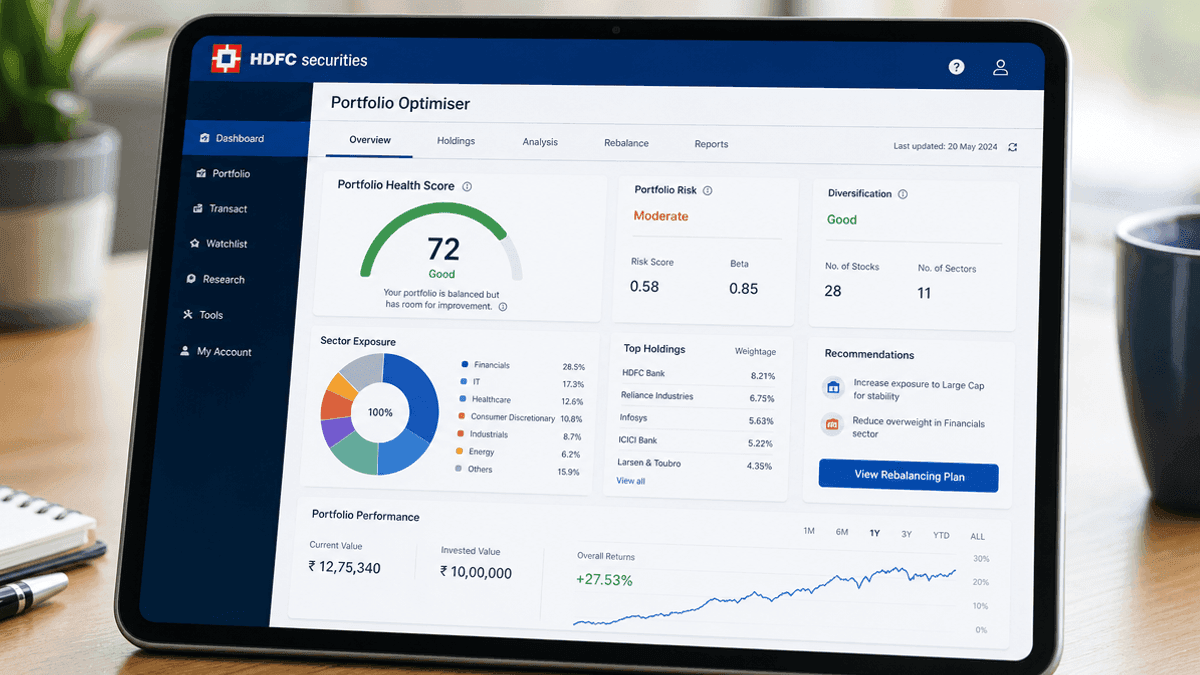Click the Financials blue legend dot
1200x675 pixels.
point(465,364)
